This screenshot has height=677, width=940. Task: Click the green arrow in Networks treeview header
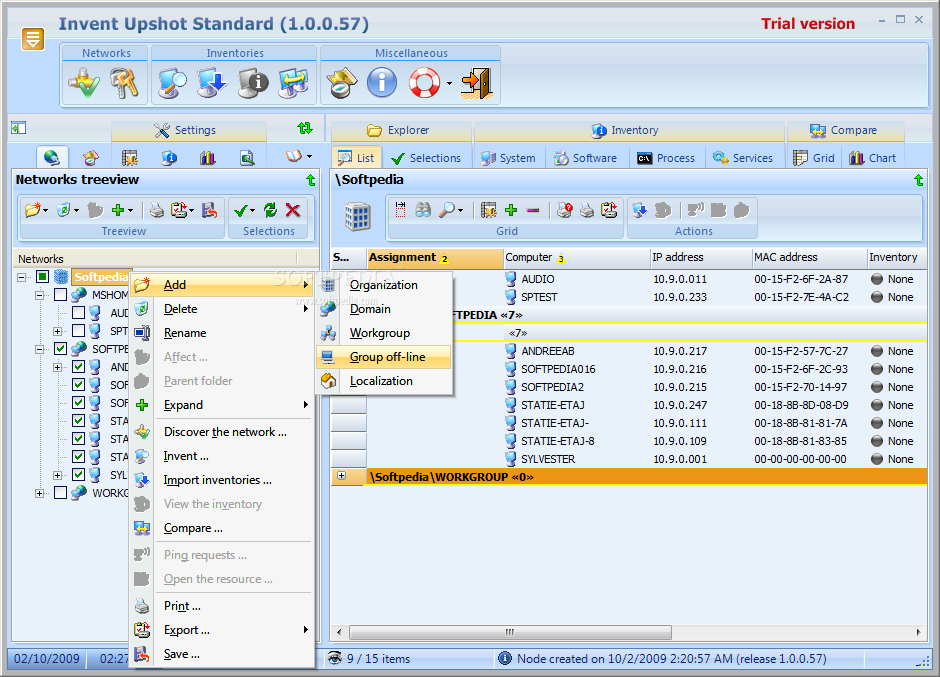pos(311,179)
